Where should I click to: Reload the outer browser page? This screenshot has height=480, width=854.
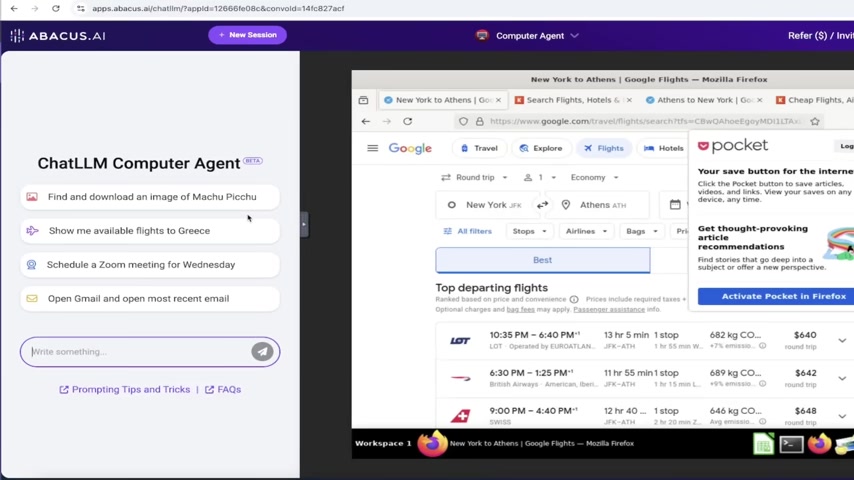click(56, 8)
